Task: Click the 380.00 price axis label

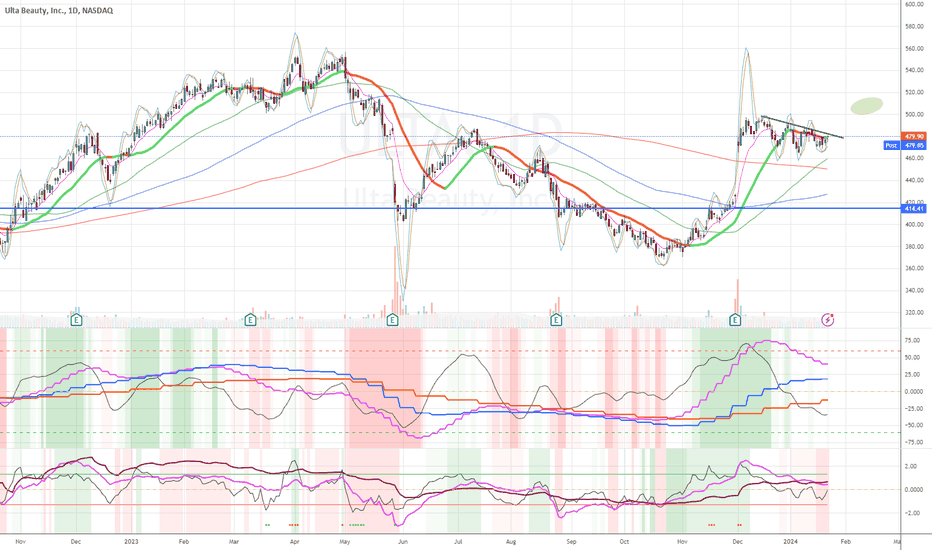Action: [x=914, y=246]
